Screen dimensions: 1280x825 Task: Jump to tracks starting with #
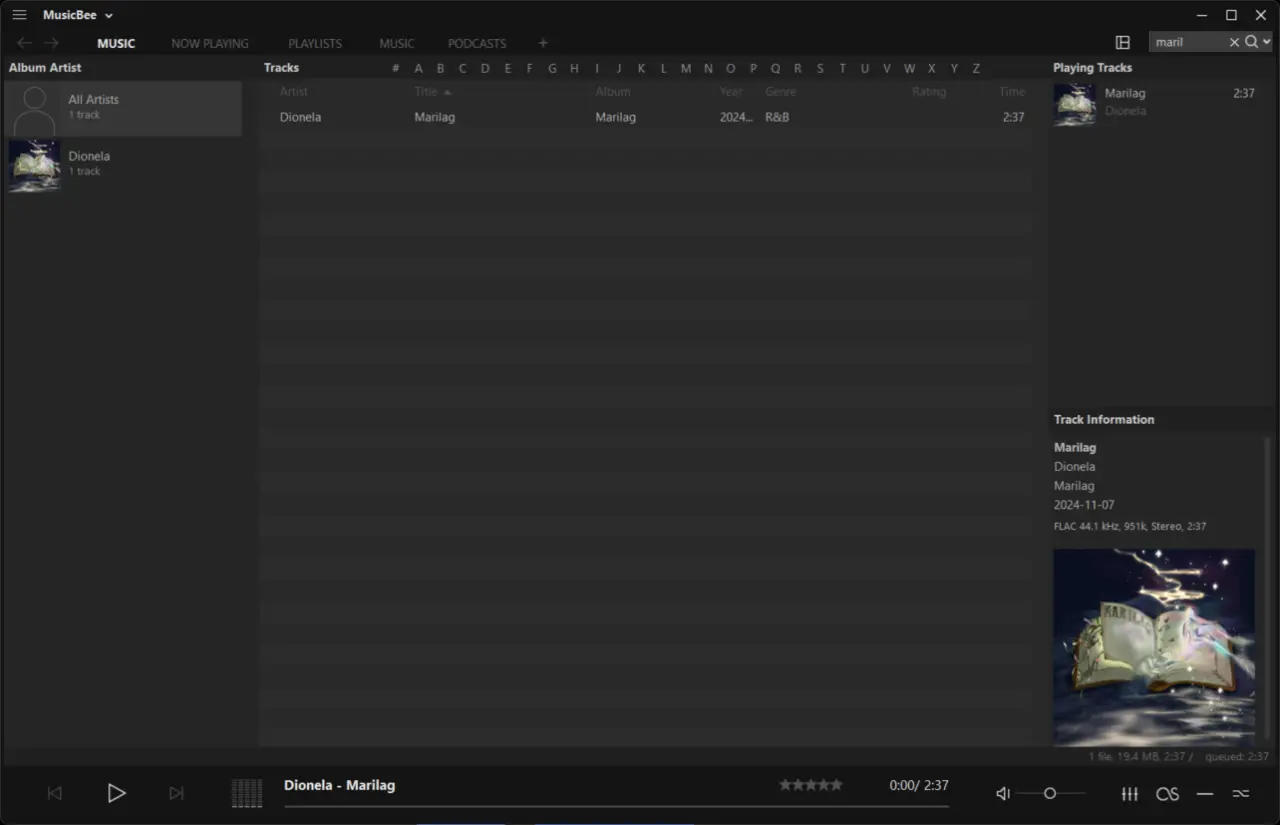pos(396,68)
